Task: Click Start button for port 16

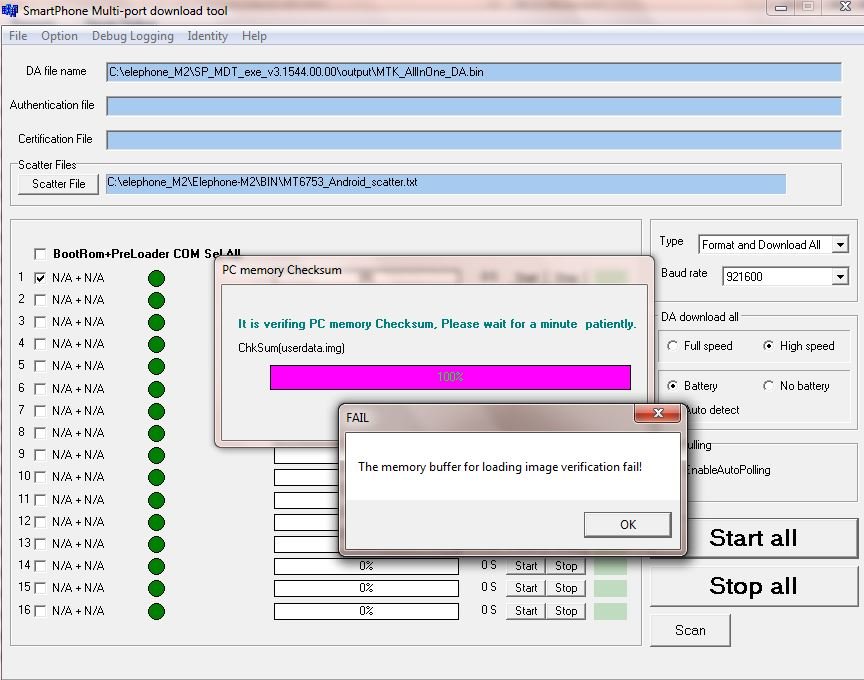Action: point(526,611)
